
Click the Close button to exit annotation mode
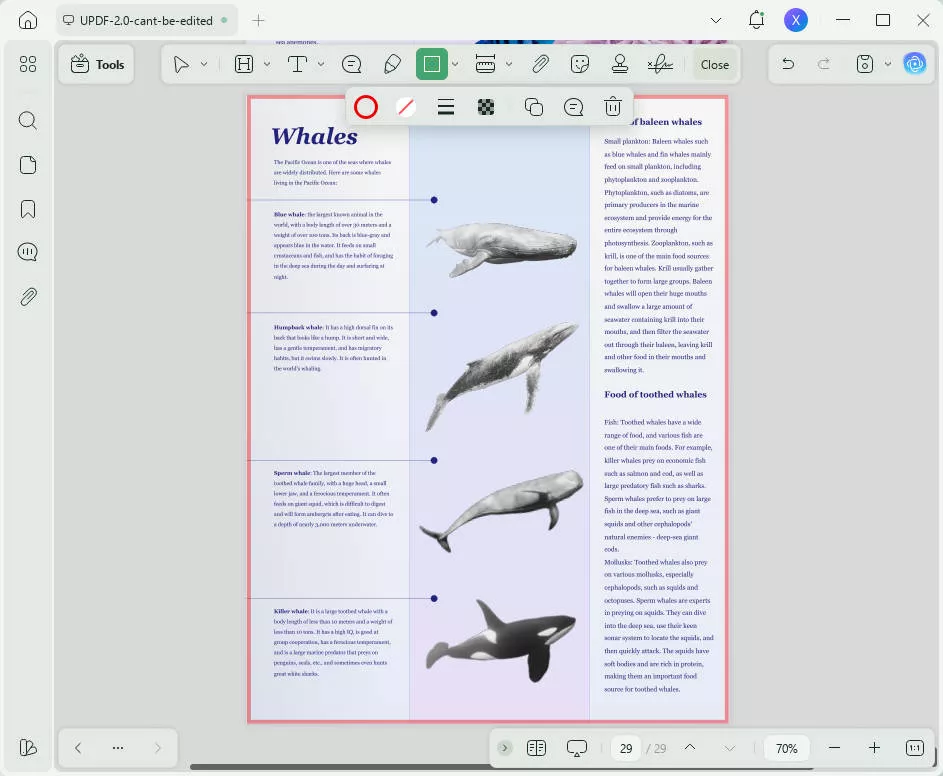pyautogui.click(x=714, y=64)
